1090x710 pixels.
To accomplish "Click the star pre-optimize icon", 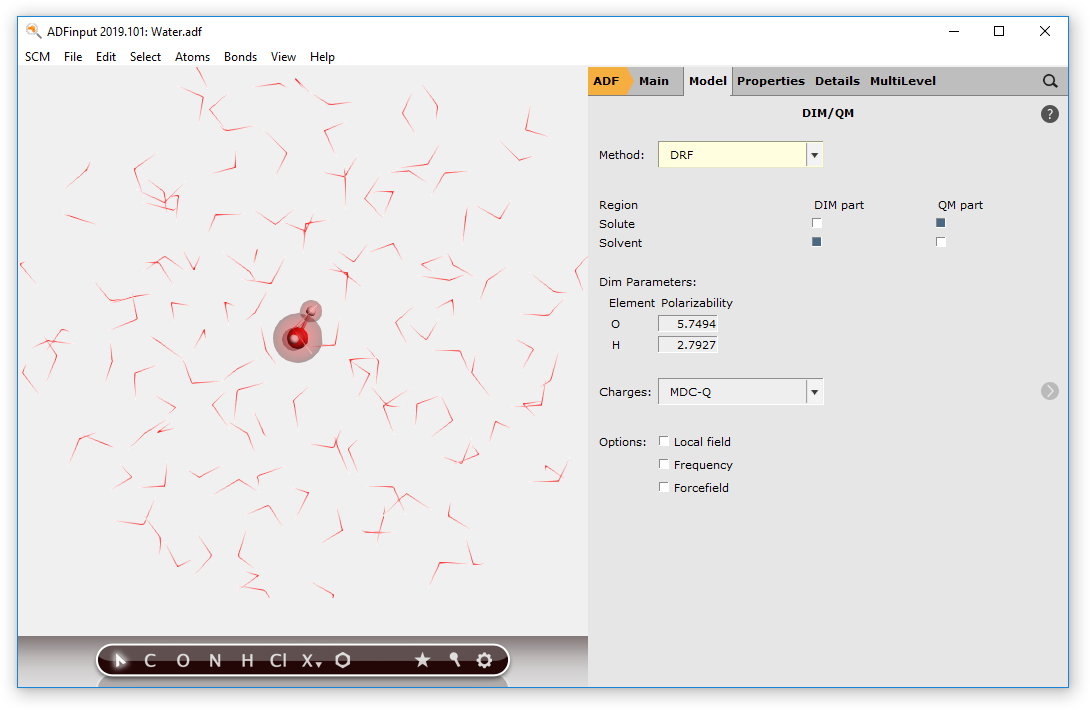I will point(422,660).
